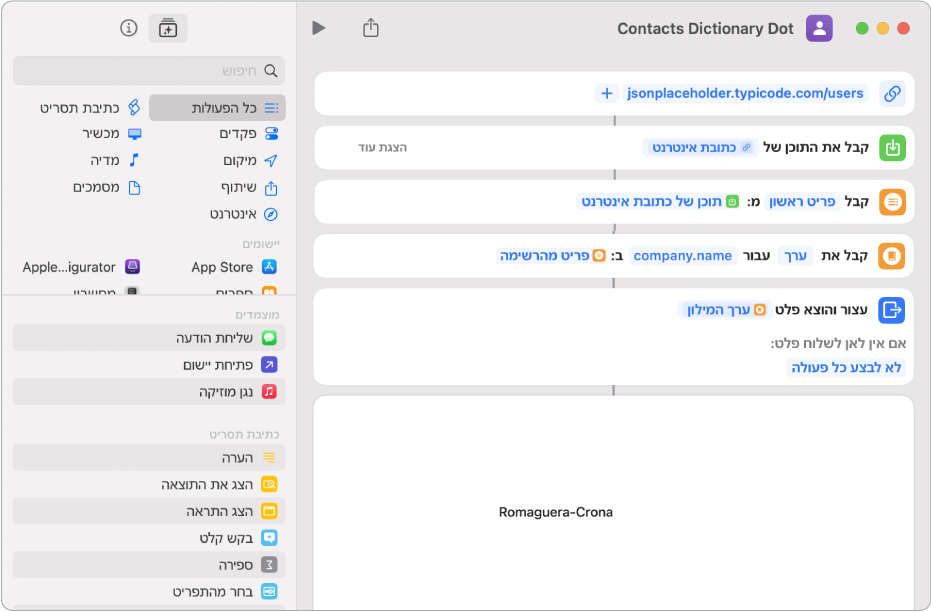Add the הצג התראה action
The width and height of the screenshot is (931, 612).
149,511
